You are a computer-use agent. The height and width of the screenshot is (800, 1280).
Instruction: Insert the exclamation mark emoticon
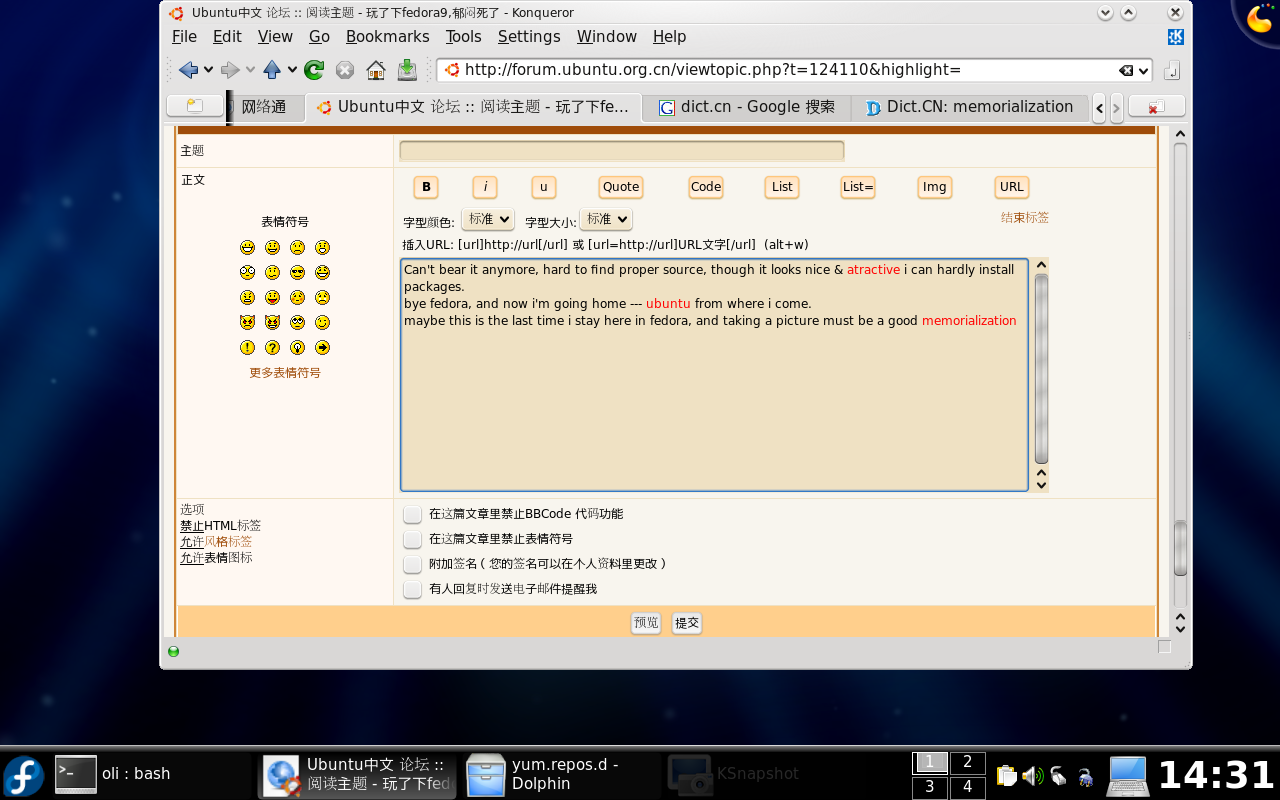click(x=247, y=347)
